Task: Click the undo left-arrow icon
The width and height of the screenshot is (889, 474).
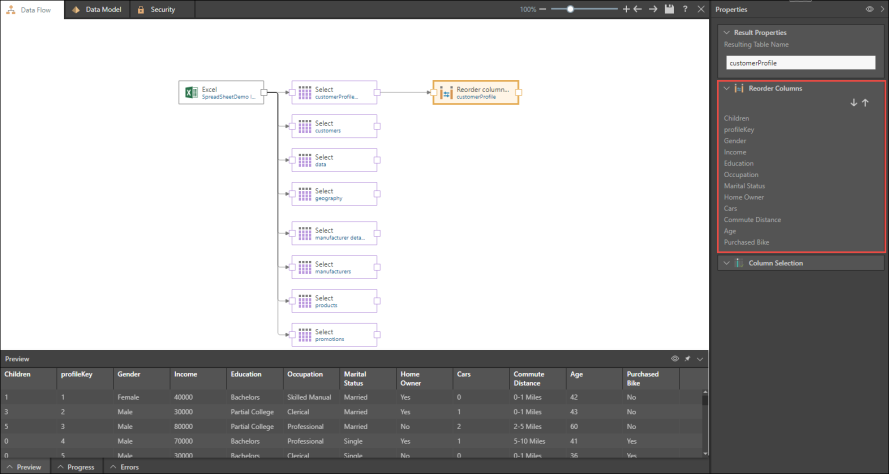Action: pos(638,9)
